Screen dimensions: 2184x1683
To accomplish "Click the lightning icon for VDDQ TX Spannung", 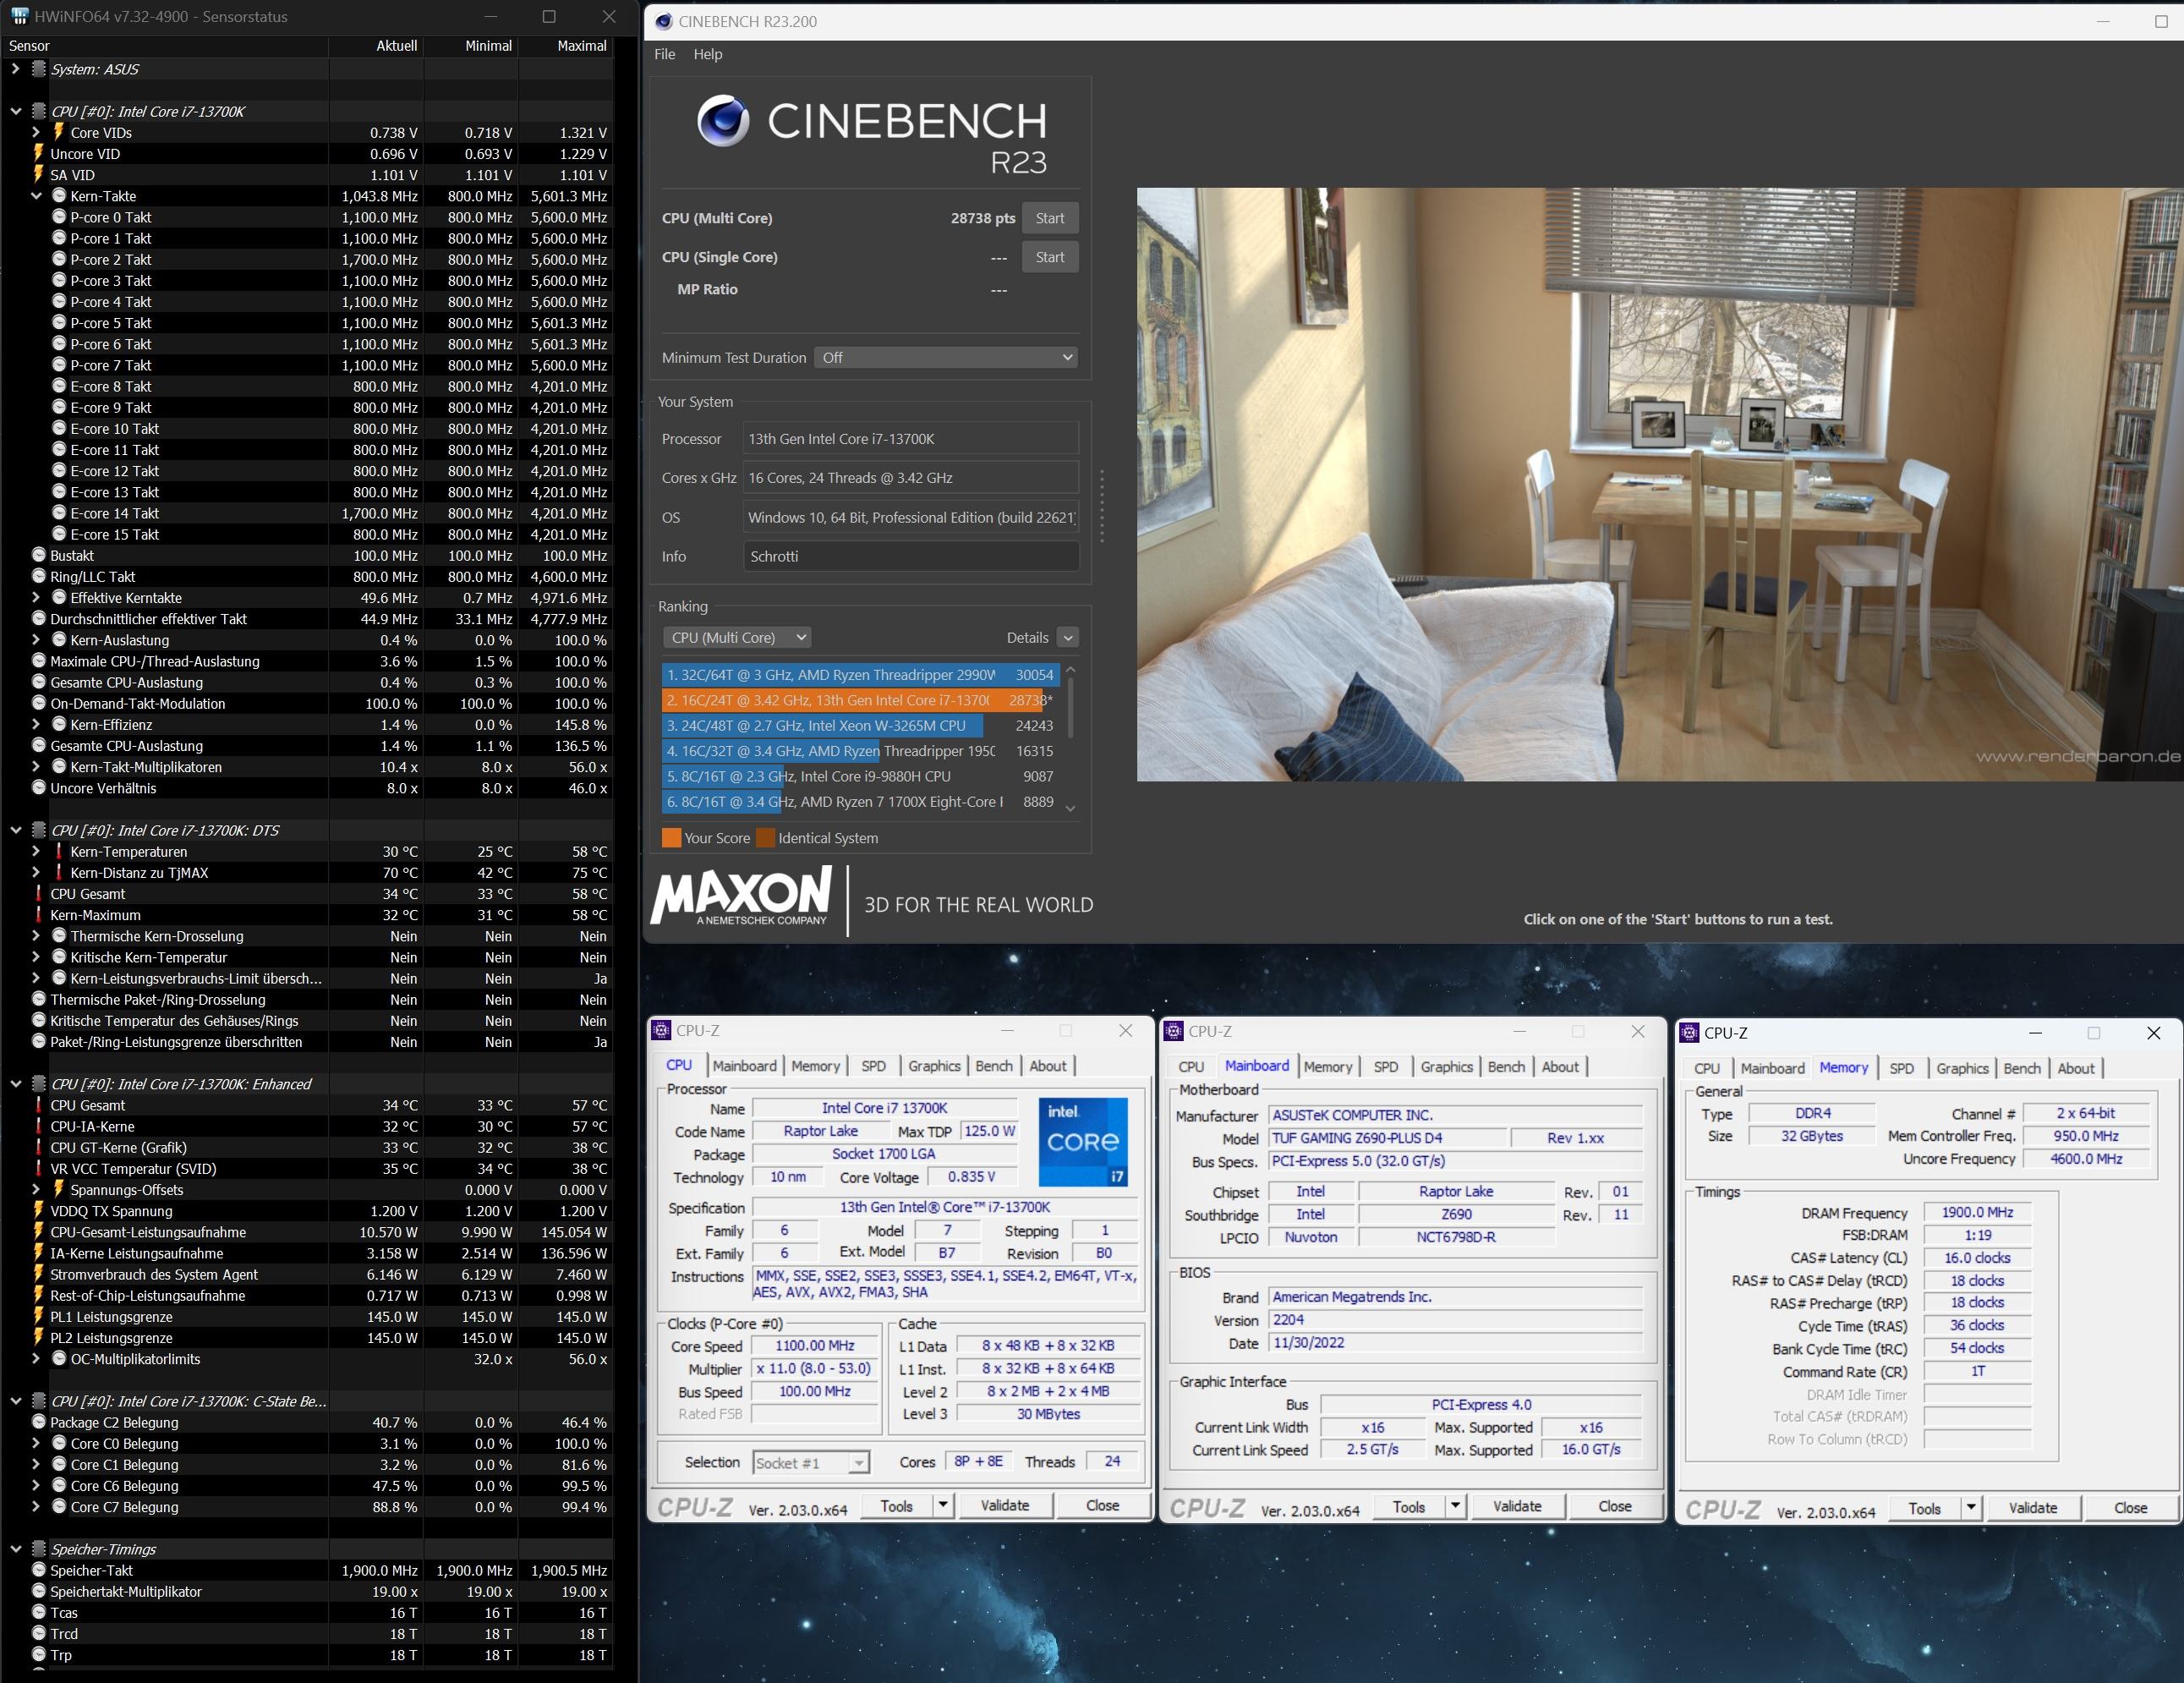I will pyautogui.click(x=38, y=1210).
